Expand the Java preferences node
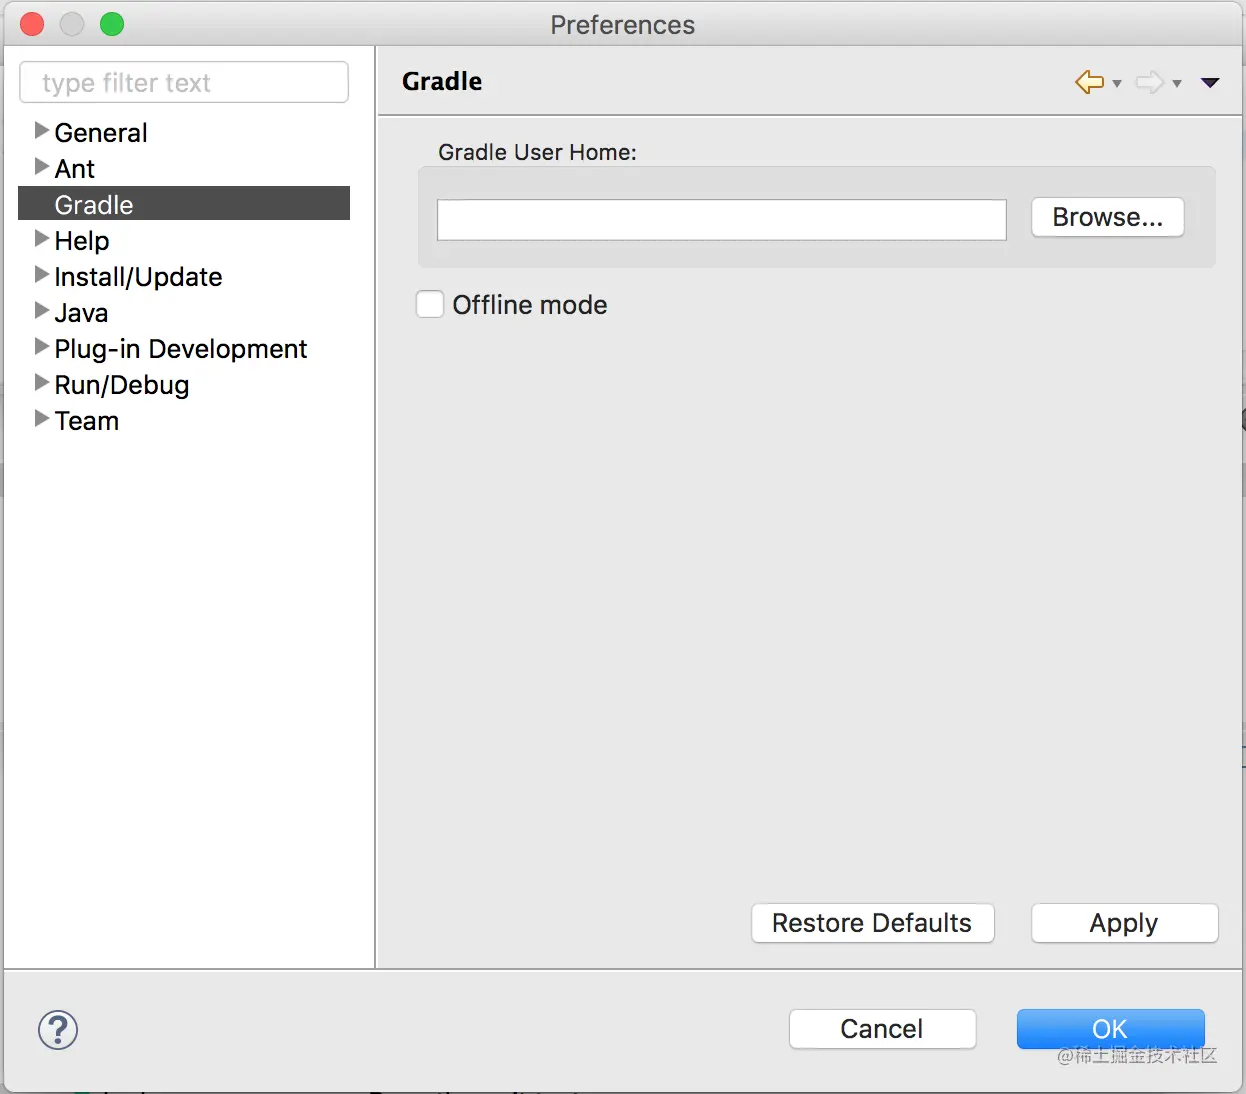 (x=42, y=310)
